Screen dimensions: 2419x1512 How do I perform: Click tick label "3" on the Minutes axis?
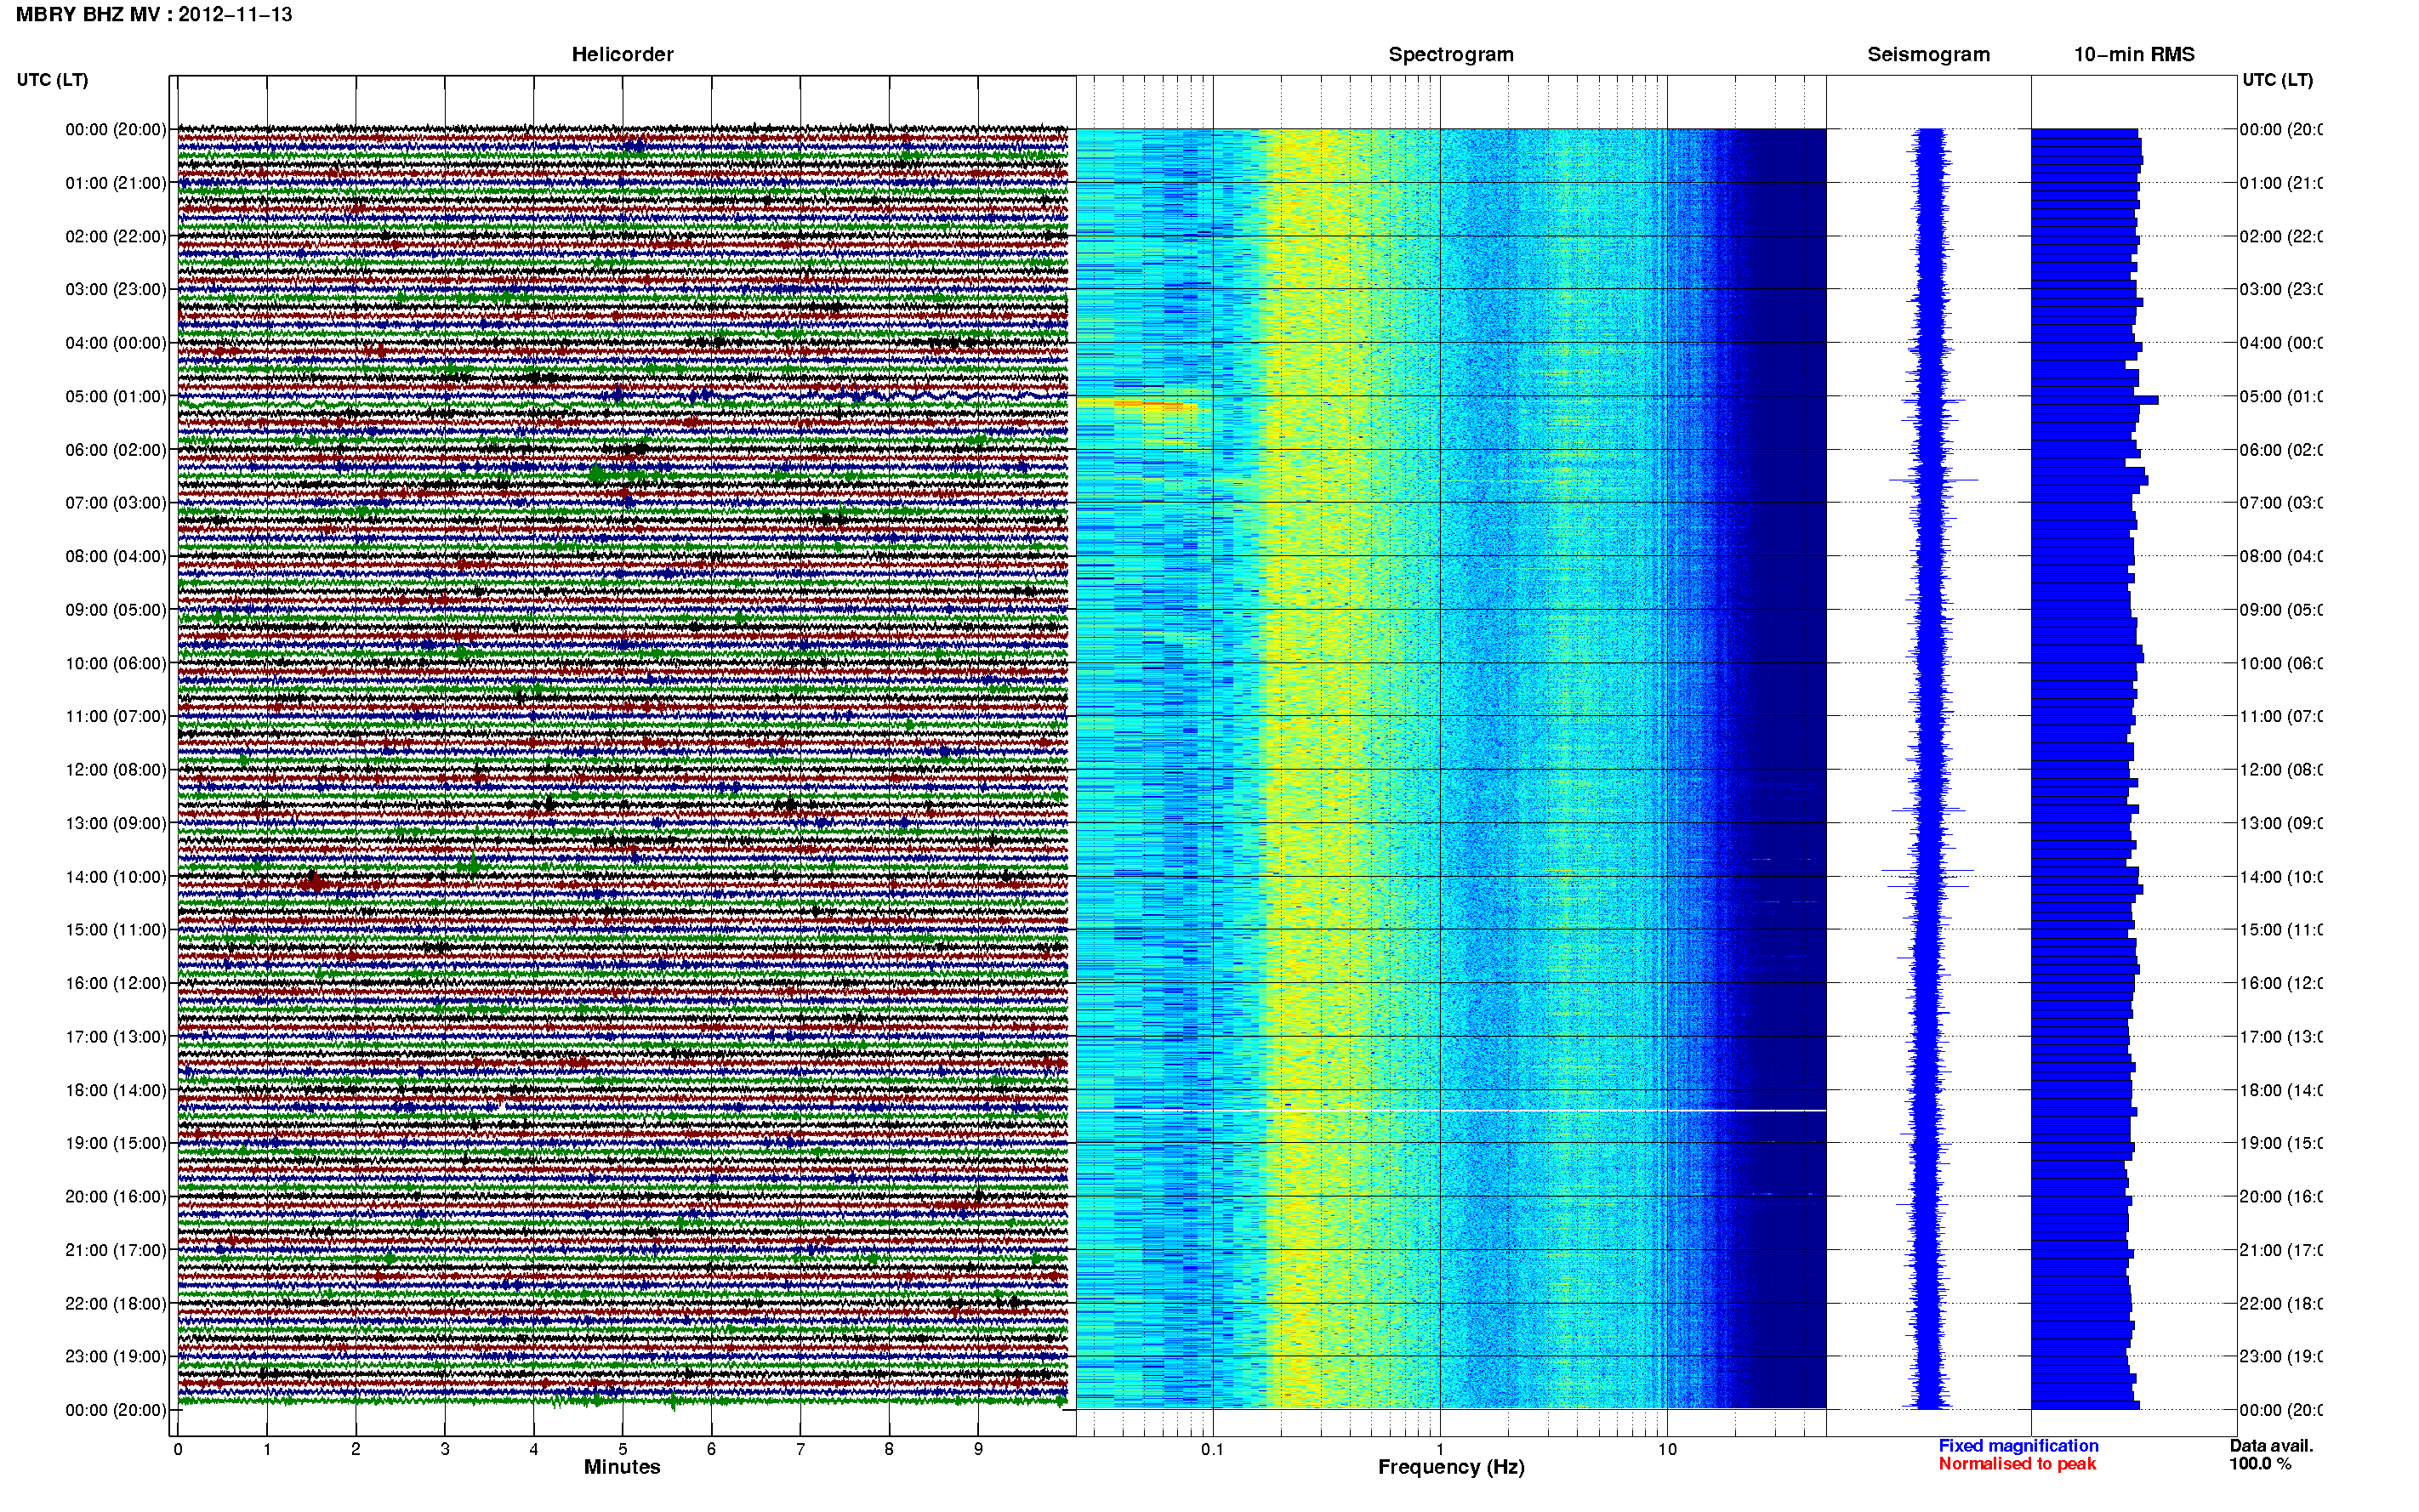445,1449
